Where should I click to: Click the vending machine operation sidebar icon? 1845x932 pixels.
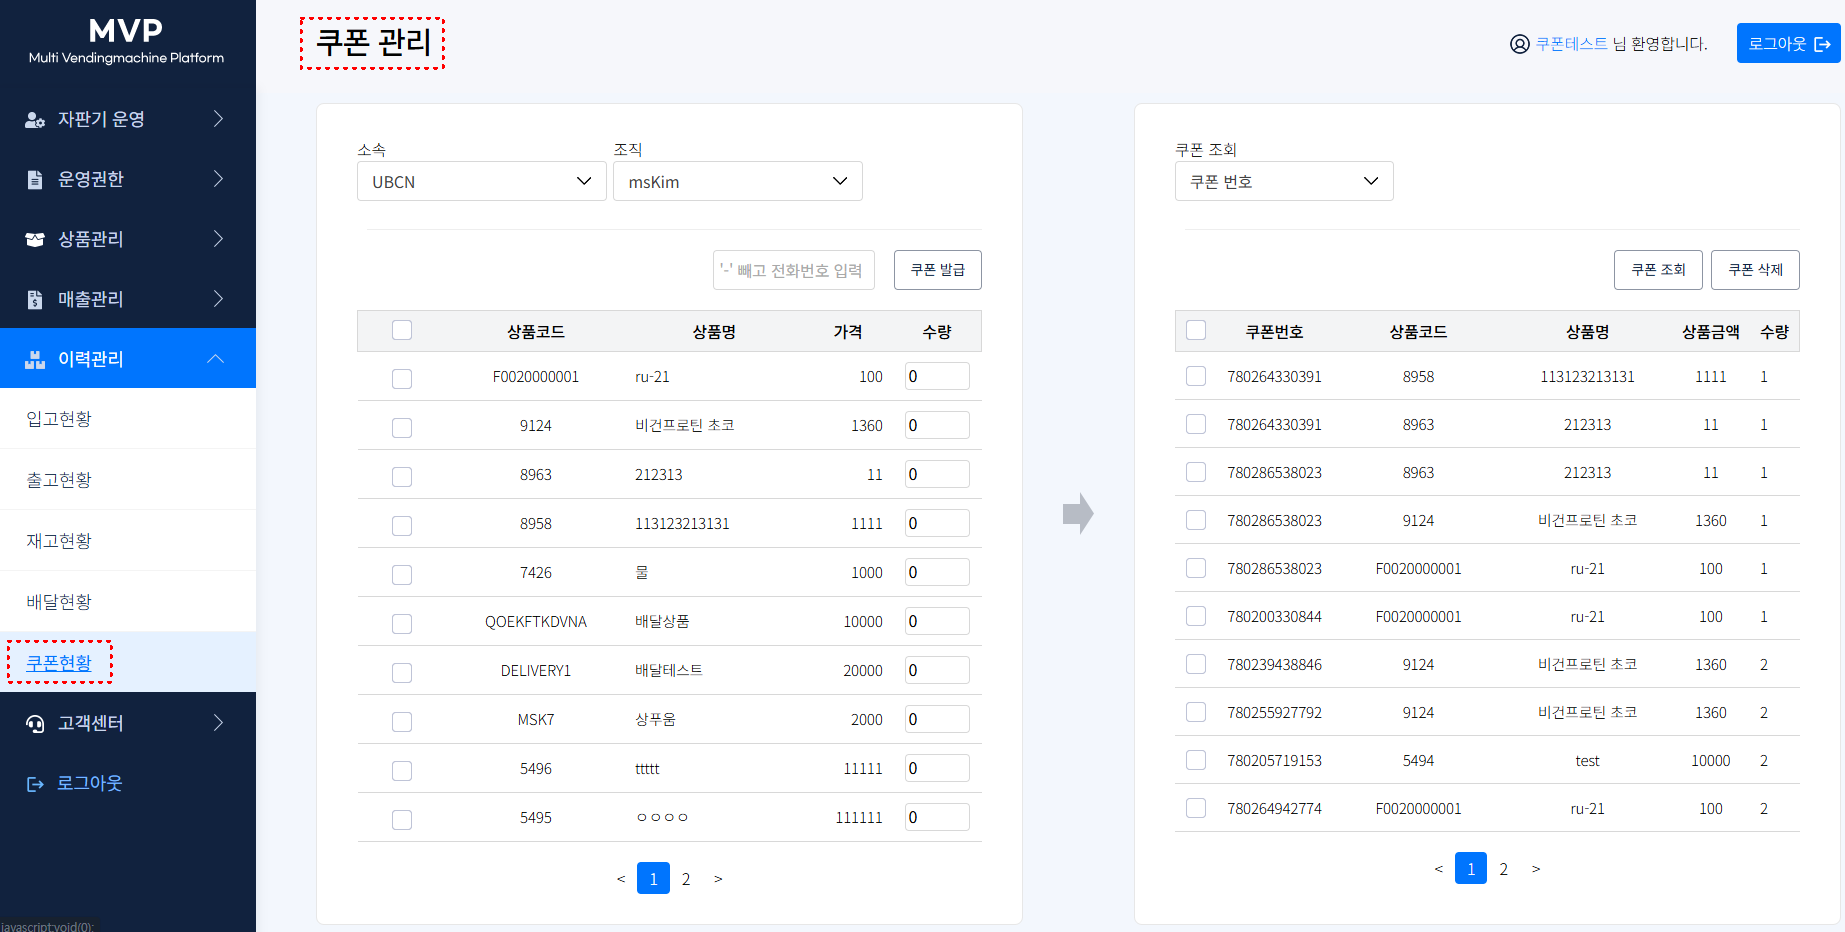[35, 120]
